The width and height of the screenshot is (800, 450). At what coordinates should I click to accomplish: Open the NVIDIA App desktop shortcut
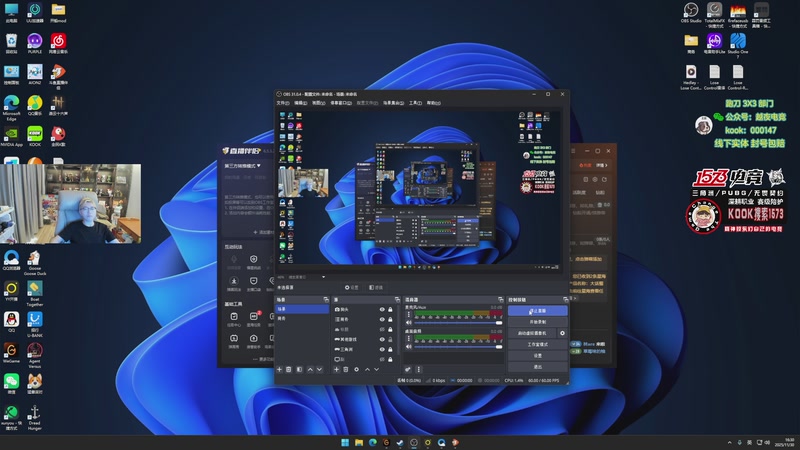tap(11, 136)
